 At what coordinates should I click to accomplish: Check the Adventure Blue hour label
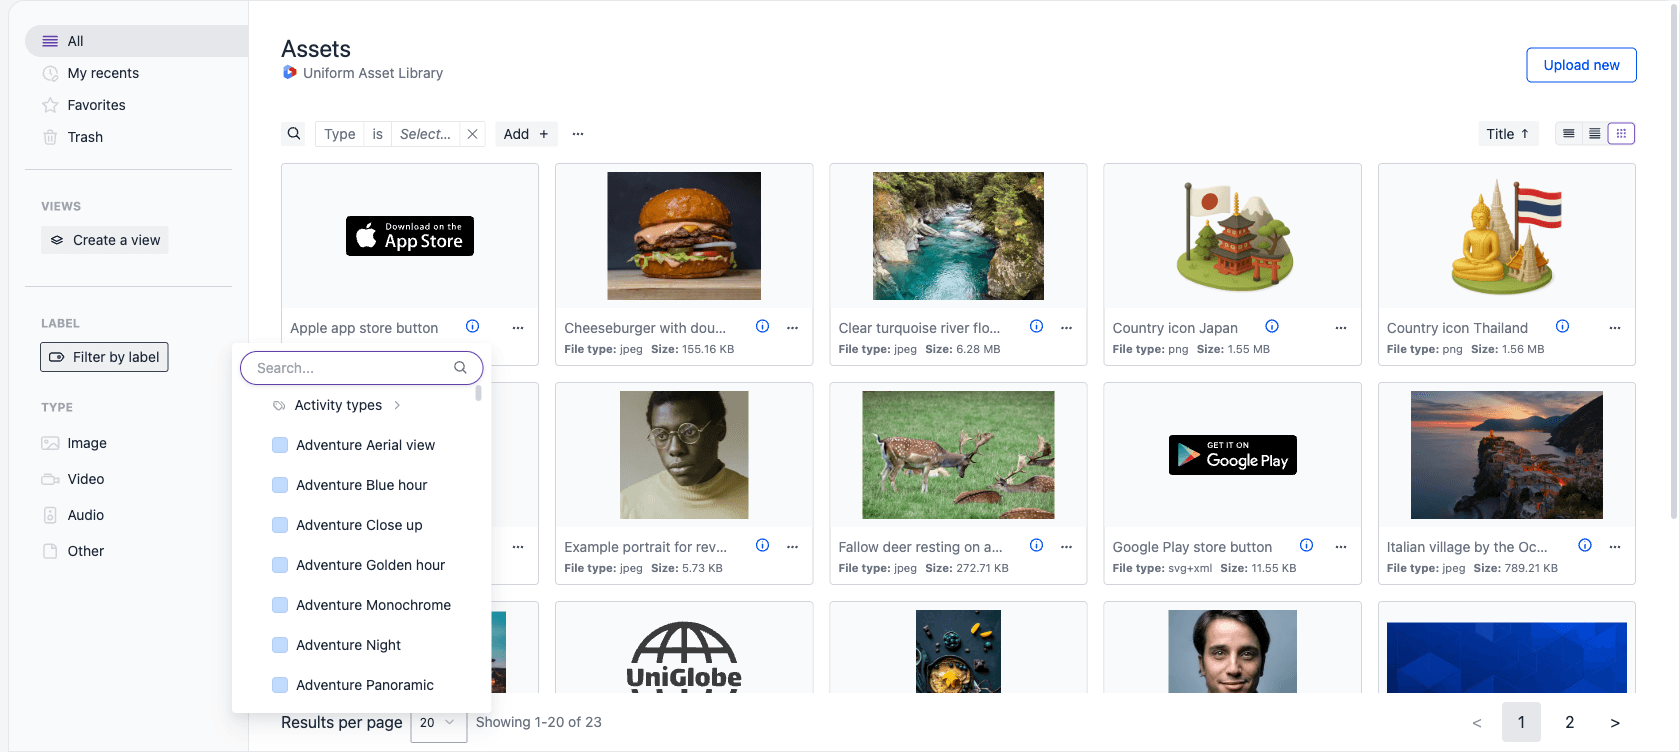coord(280,485)
